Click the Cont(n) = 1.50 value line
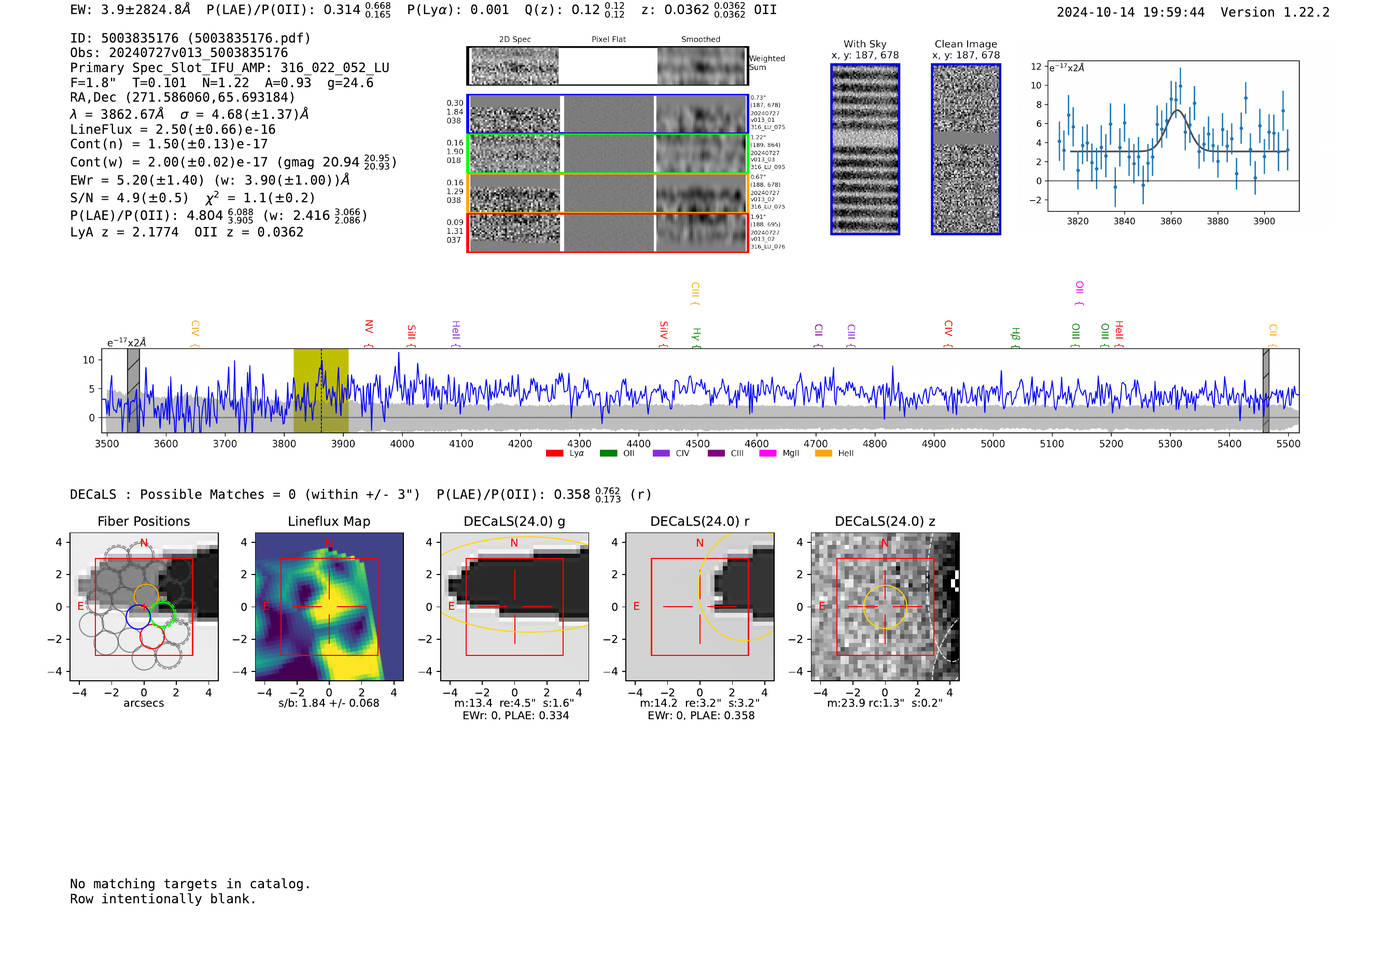This screenshot has width=1400, height=953. tap(169, 144)
